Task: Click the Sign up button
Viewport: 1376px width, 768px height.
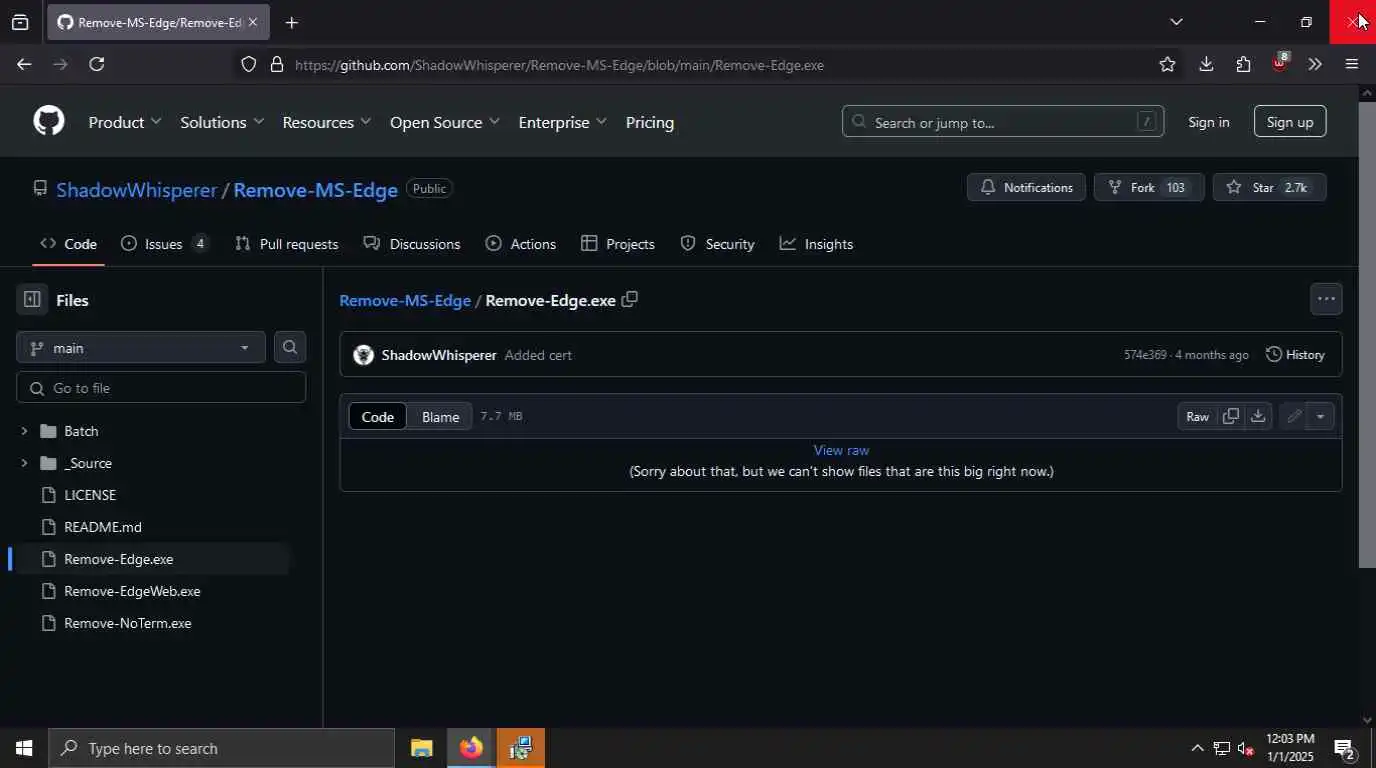Action: click(1290, 122)
